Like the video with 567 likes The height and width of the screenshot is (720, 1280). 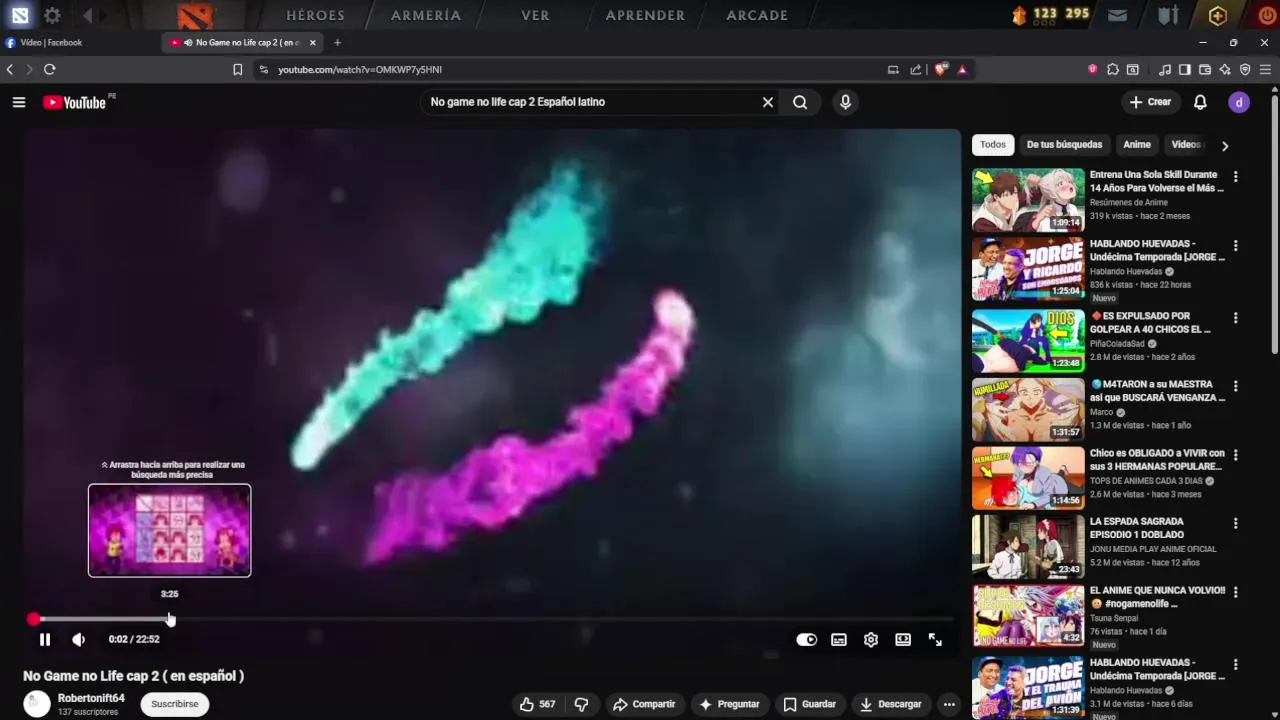[537, 704]
